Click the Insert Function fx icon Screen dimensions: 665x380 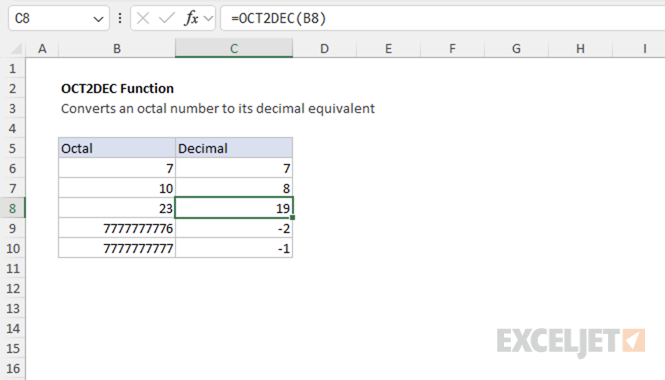point(191,18)
